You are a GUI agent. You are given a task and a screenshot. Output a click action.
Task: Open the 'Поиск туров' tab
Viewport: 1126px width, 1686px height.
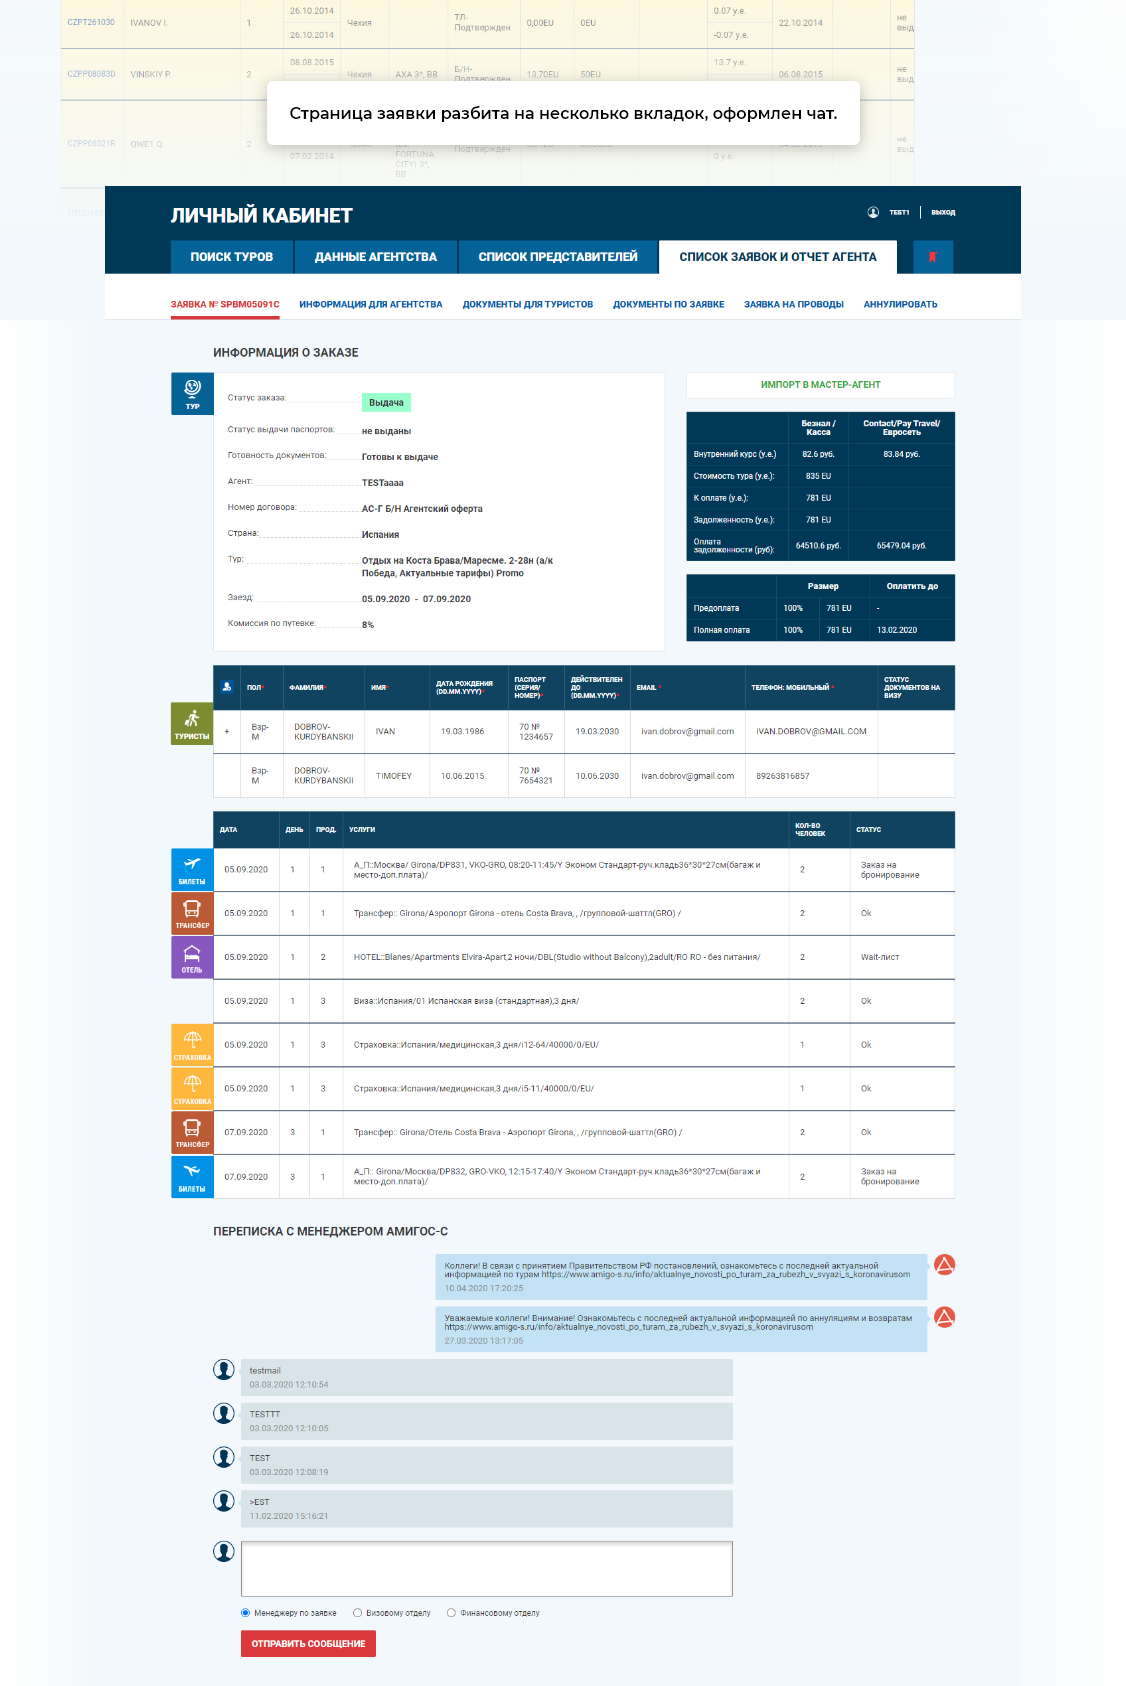(232, 257)
